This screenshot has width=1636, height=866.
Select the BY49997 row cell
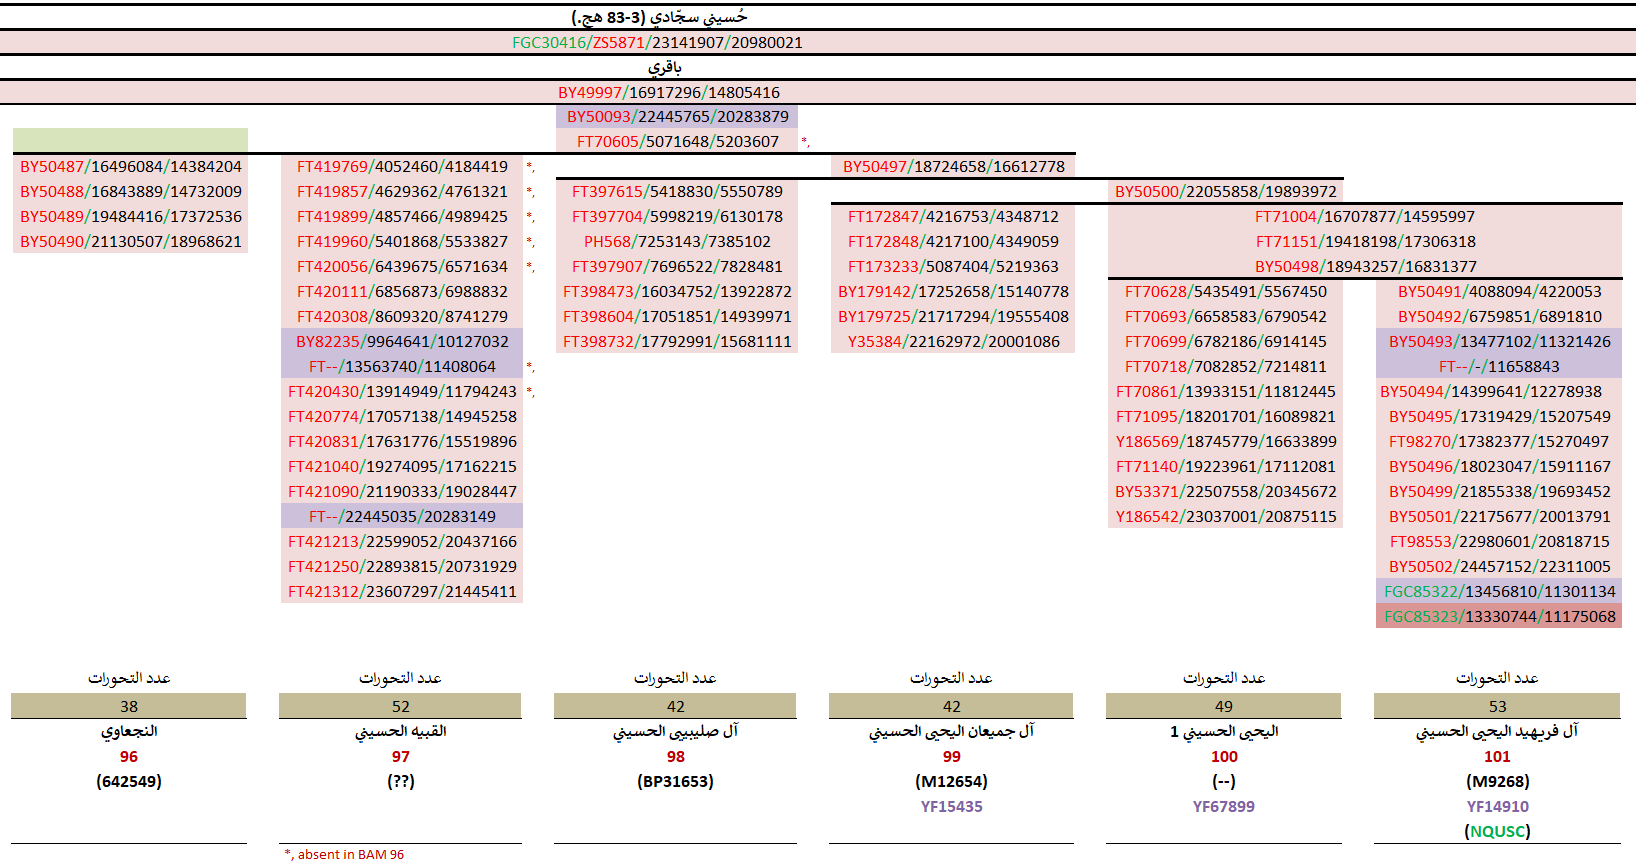click(668, 93)
